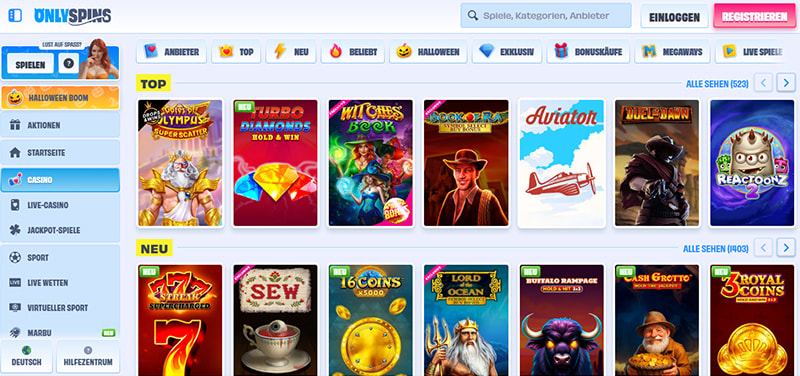Open Virtueller Sport in the sidebar

coord(60,308)
